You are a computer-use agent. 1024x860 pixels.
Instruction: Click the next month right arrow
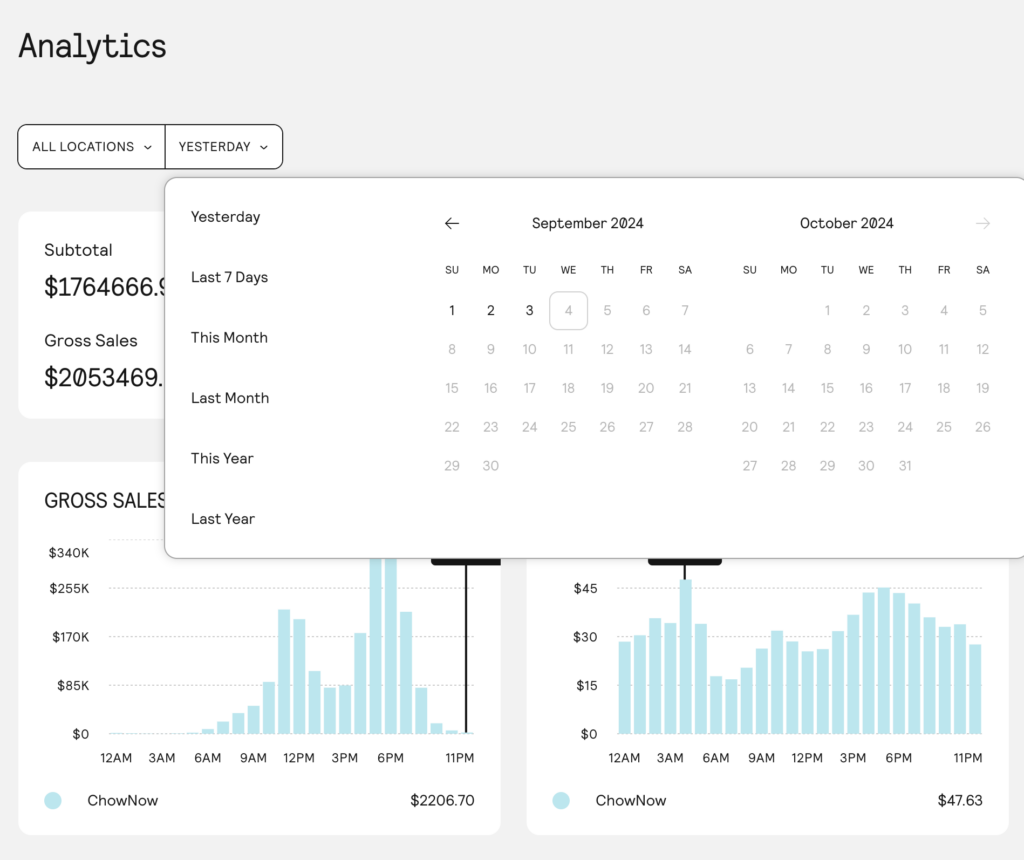[x=983, y=224]
